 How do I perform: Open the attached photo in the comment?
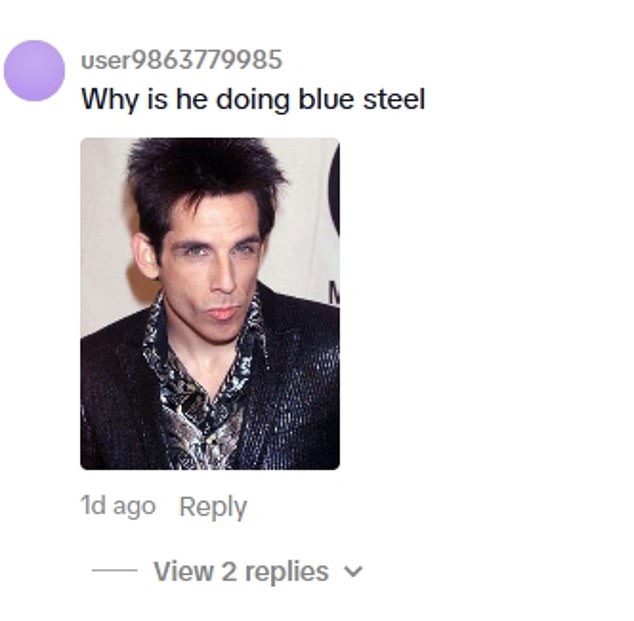[210, 304]
